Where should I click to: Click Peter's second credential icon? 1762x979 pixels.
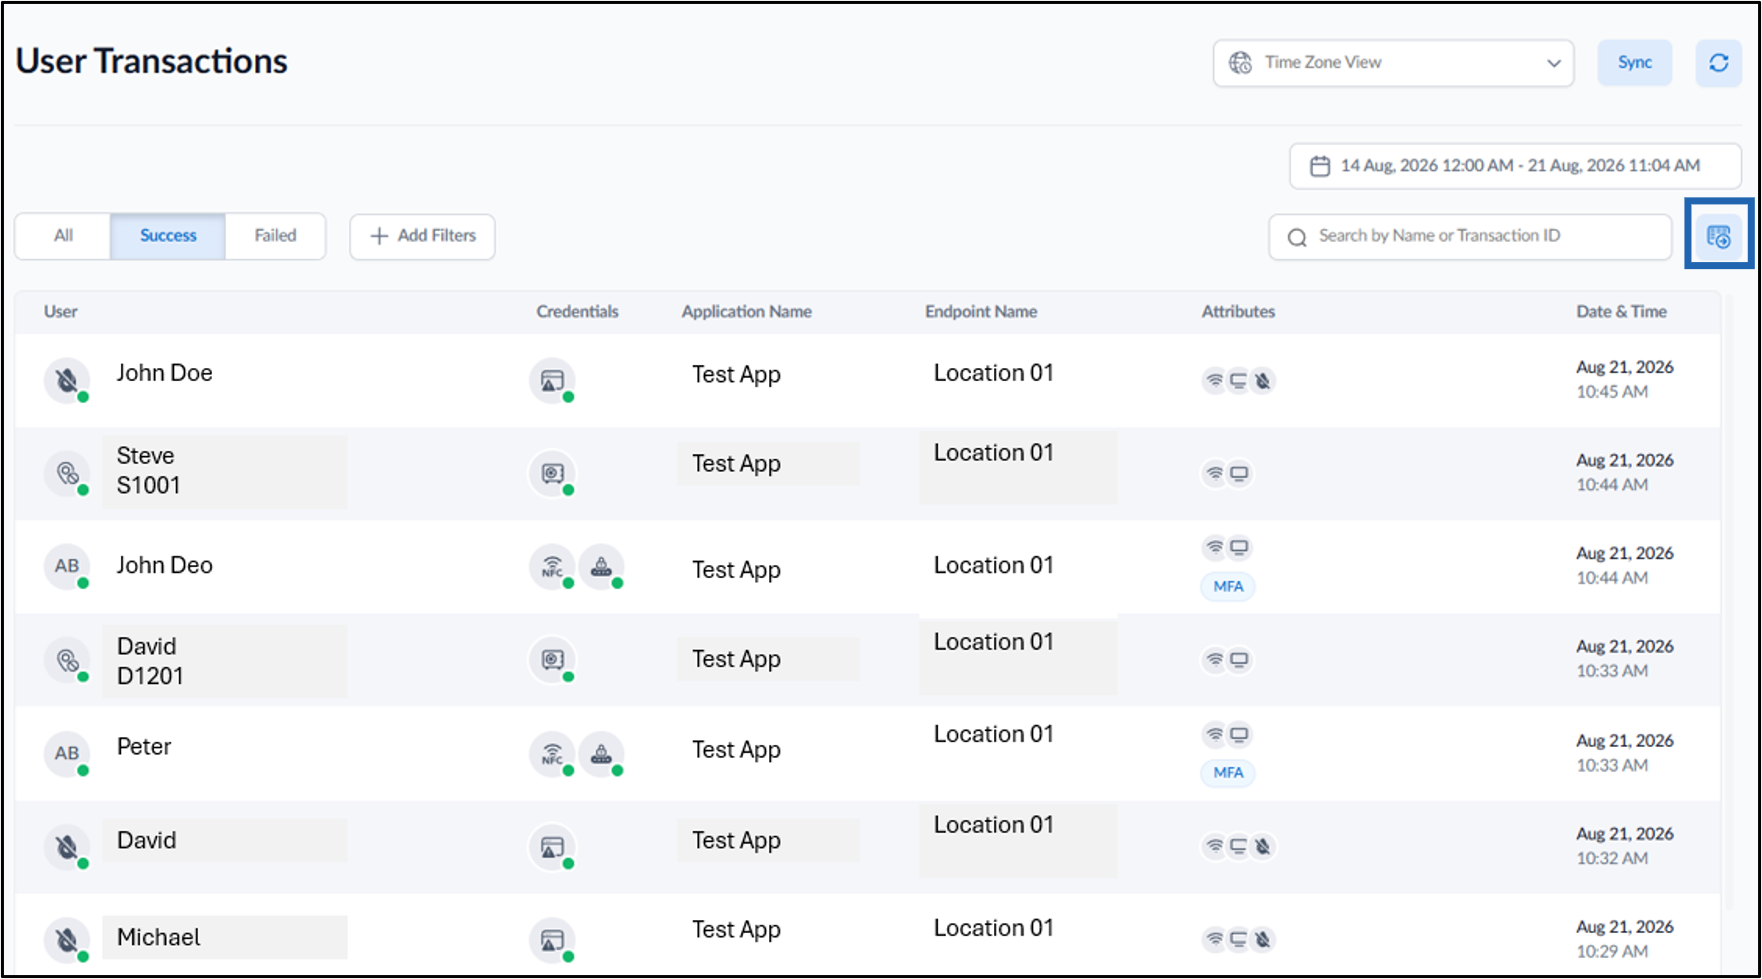(601, 754)
